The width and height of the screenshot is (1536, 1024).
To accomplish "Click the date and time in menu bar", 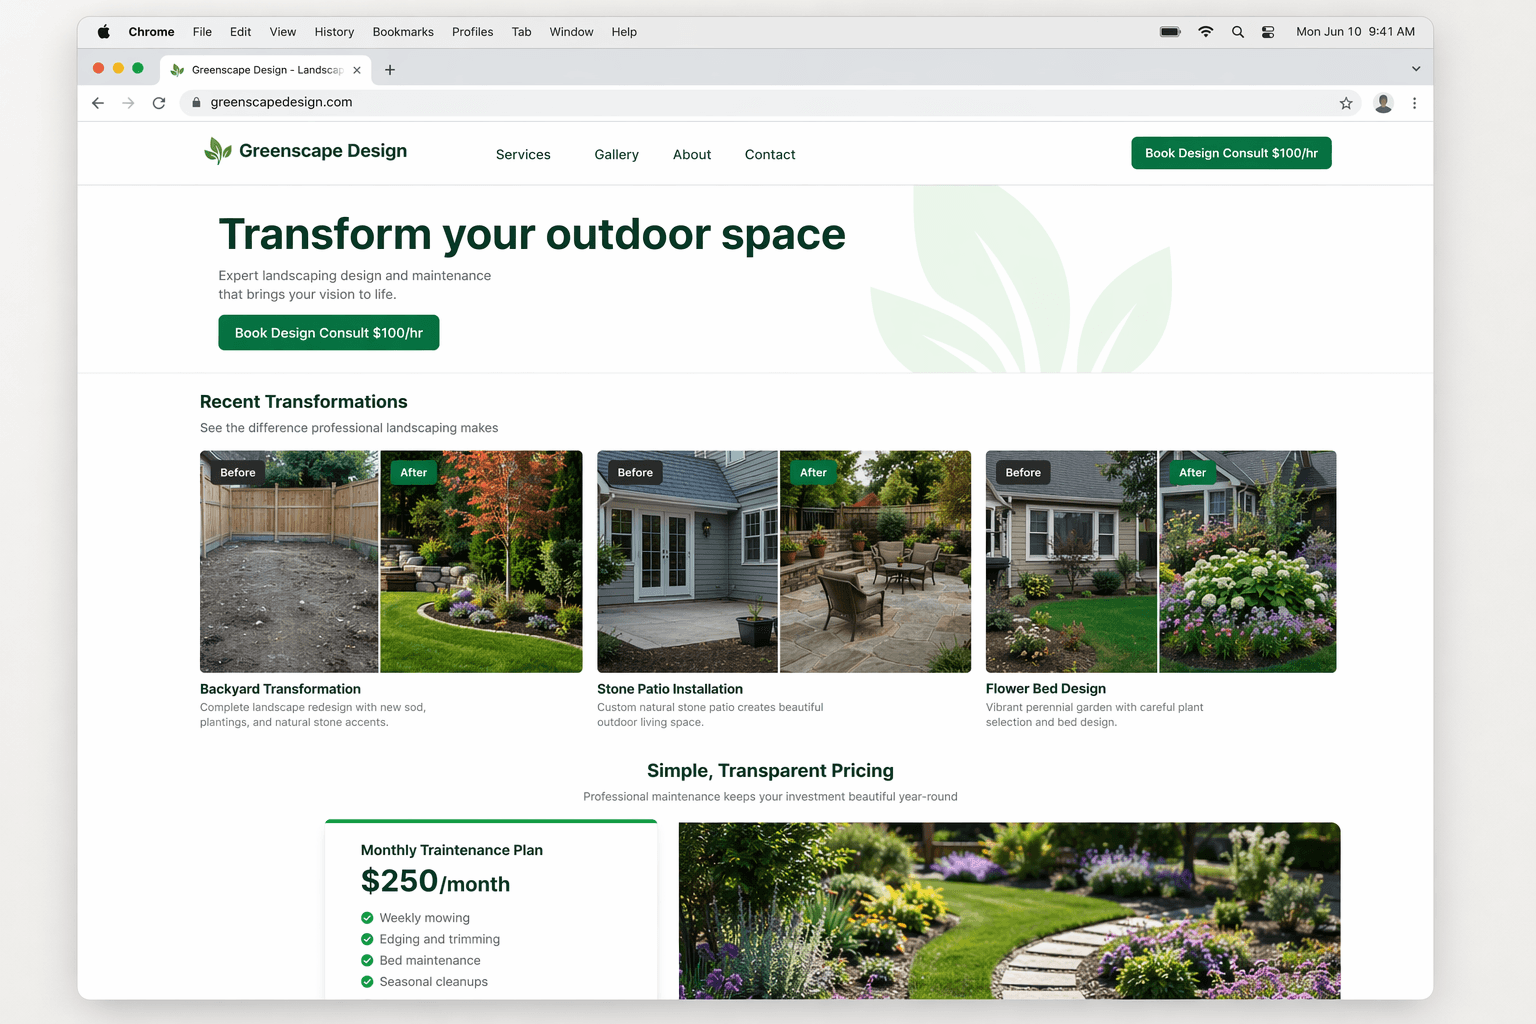I will tap(1355, 32).
